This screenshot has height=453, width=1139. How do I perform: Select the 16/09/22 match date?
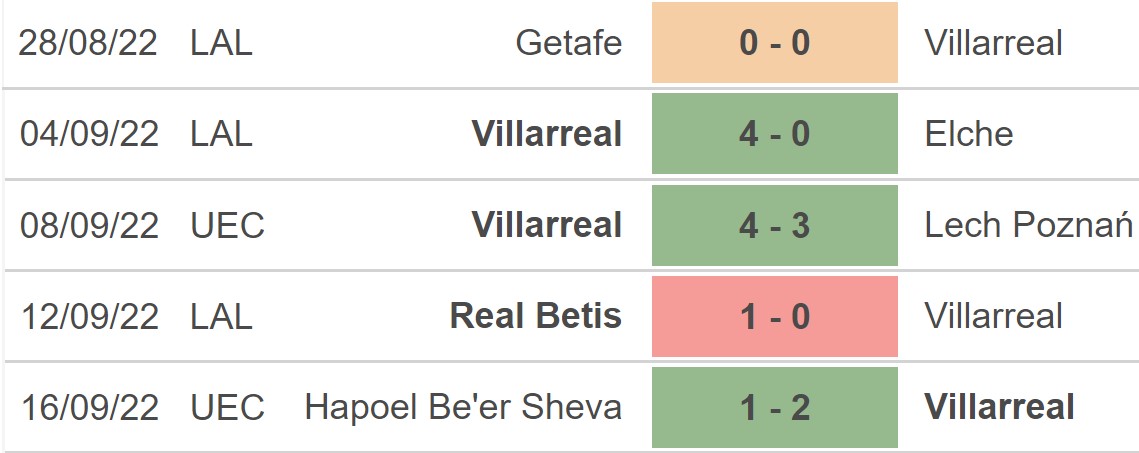[x=89, y=408]
